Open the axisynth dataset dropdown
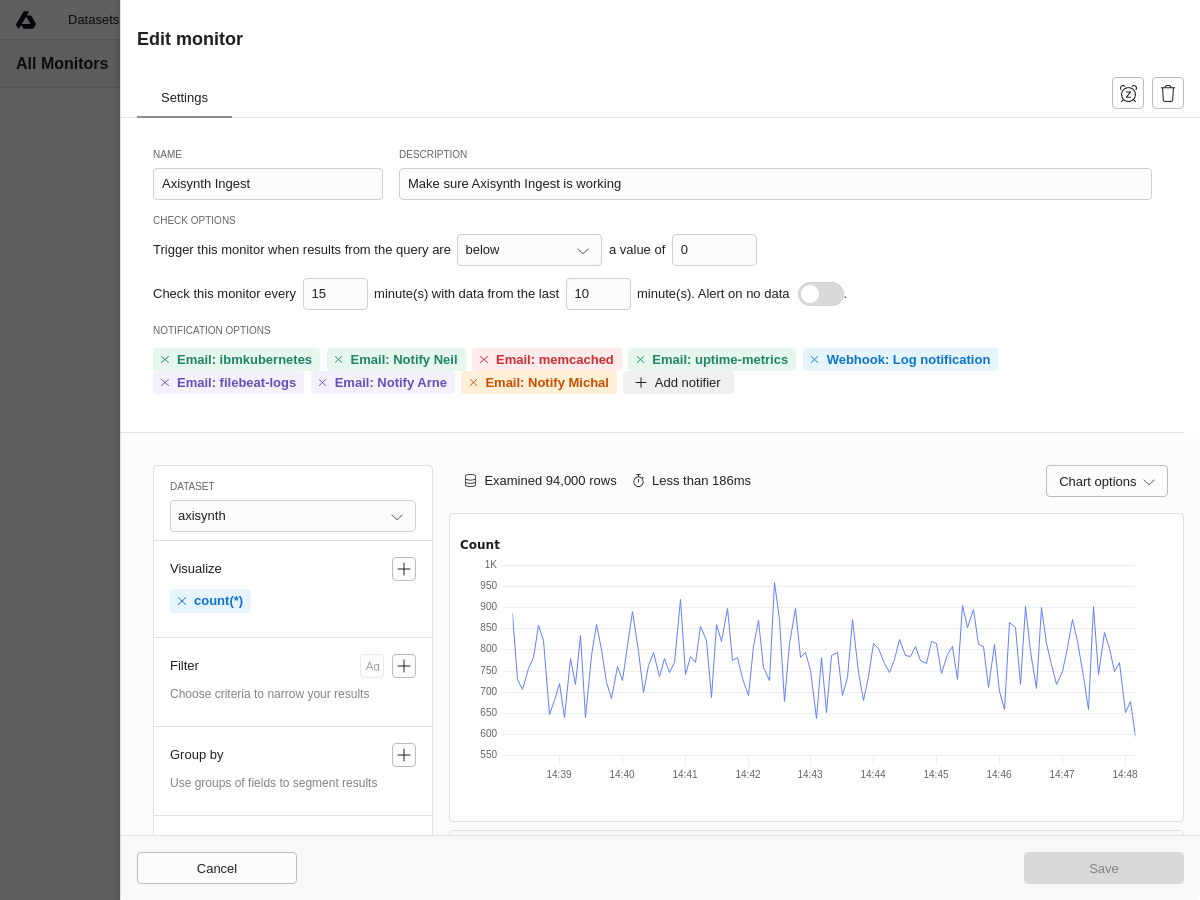The height and width of the screenshot is (900, 1200). [292, 516]
